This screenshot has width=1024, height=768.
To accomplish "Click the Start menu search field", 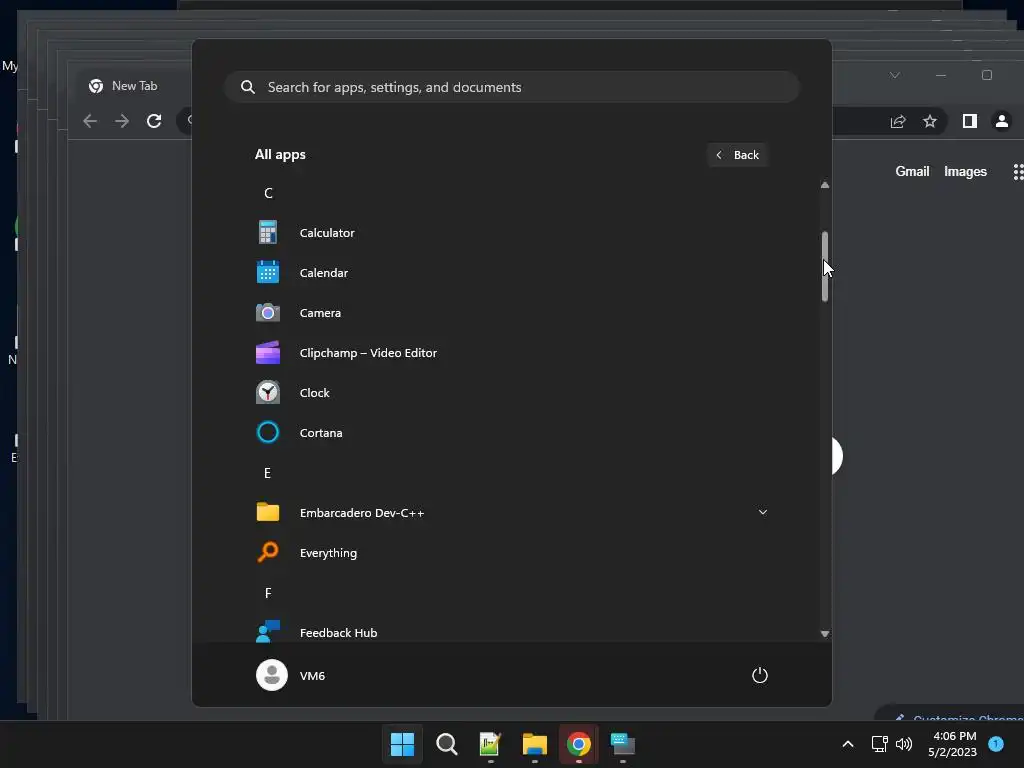I will coord(512,87).
